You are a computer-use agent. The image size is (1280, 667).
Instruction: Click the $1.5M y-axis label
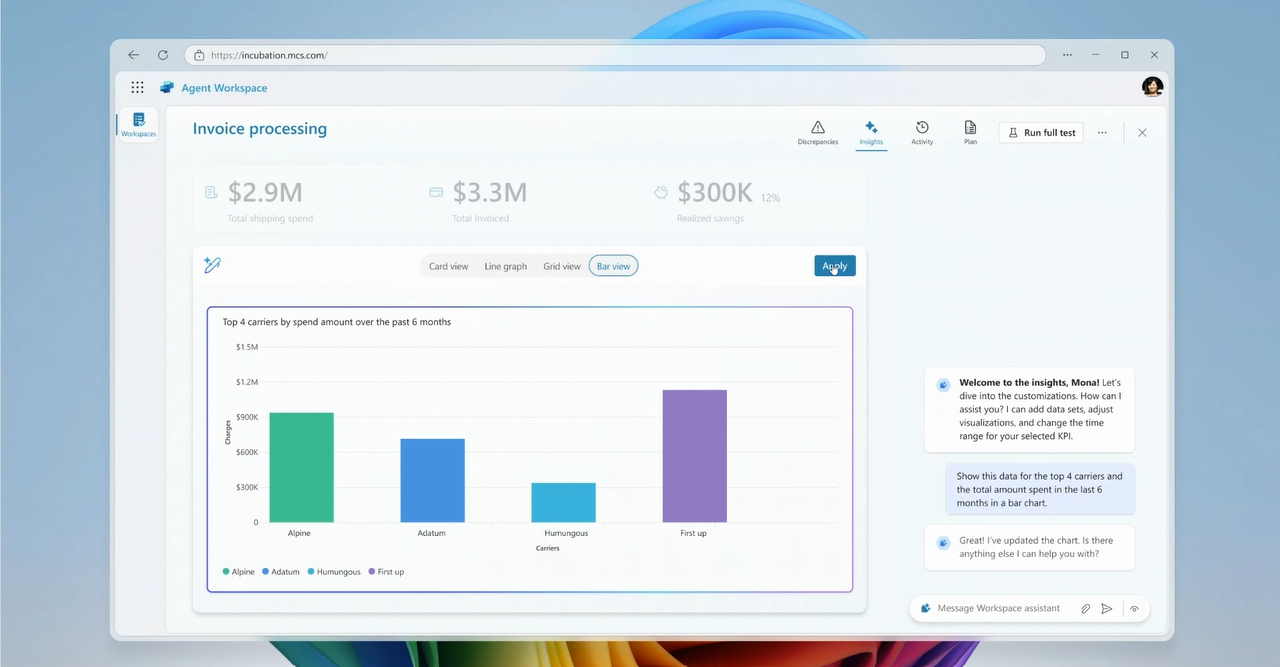(247, 347)
